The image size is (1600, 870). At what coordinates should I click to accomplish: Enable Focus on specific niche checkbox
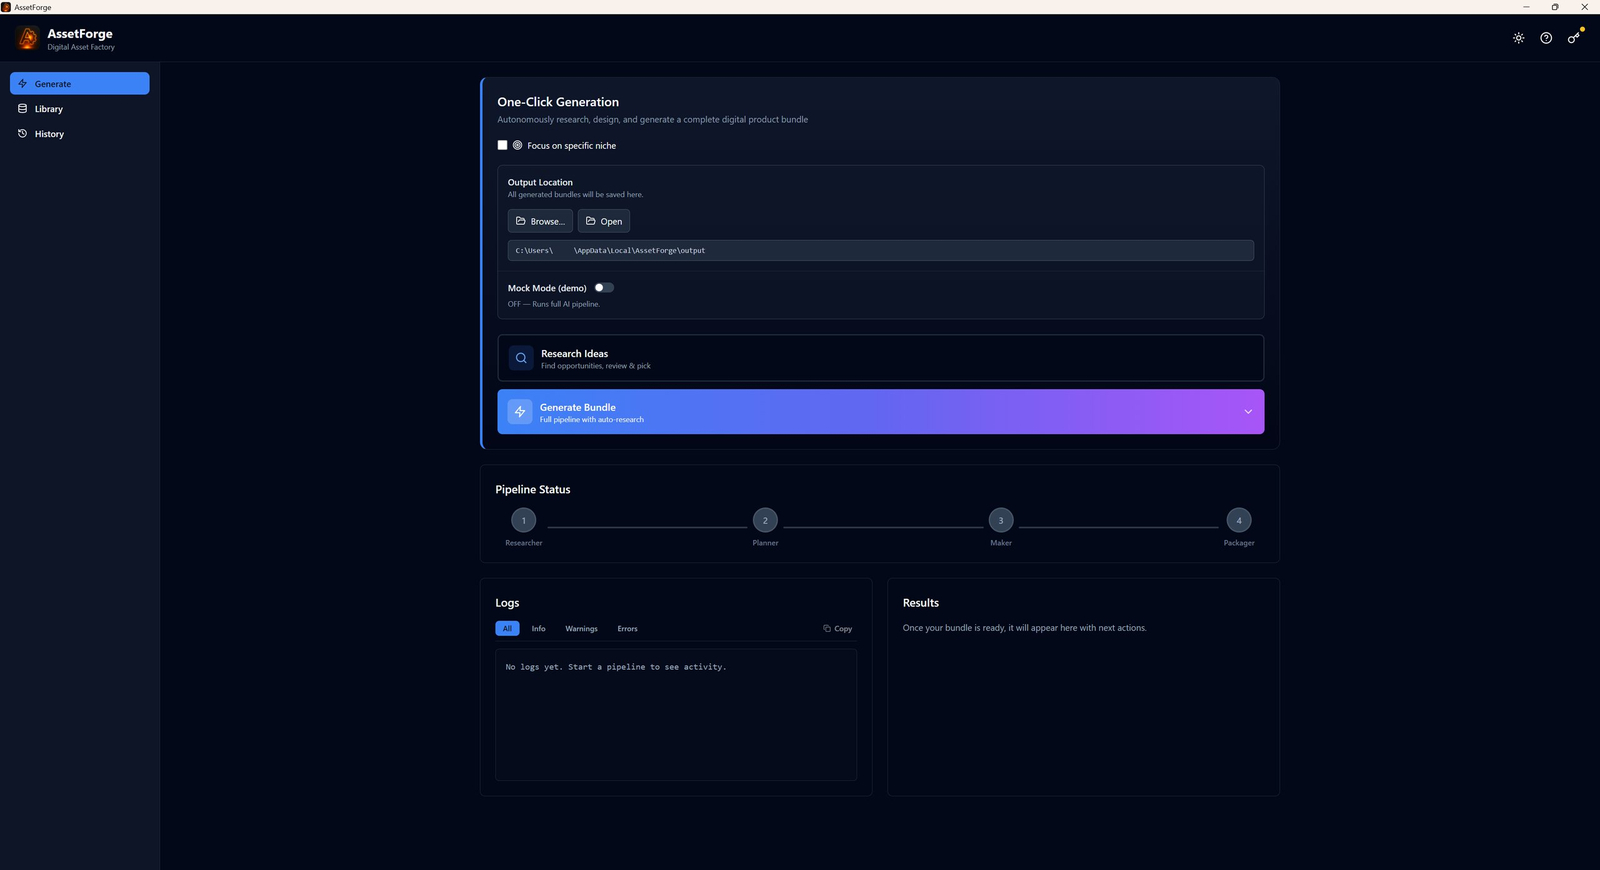point(502,145)
